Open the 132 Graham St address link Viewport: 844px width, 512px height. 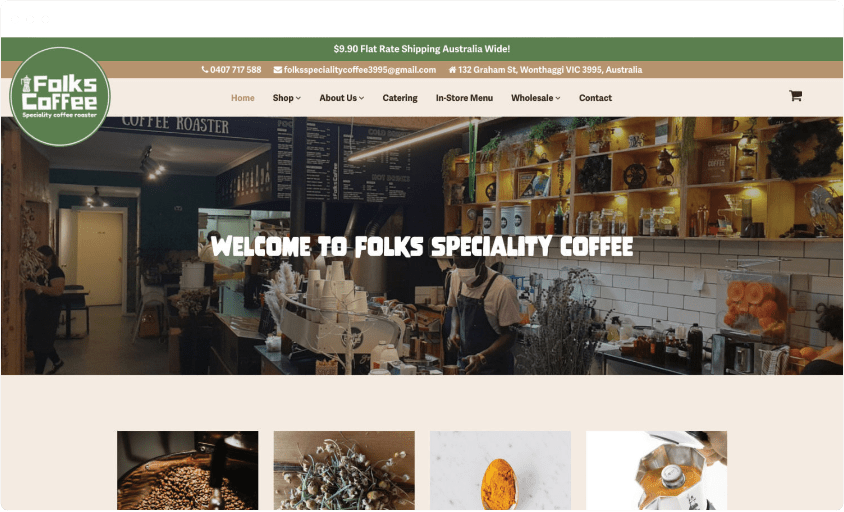click(x=550, y=69)
